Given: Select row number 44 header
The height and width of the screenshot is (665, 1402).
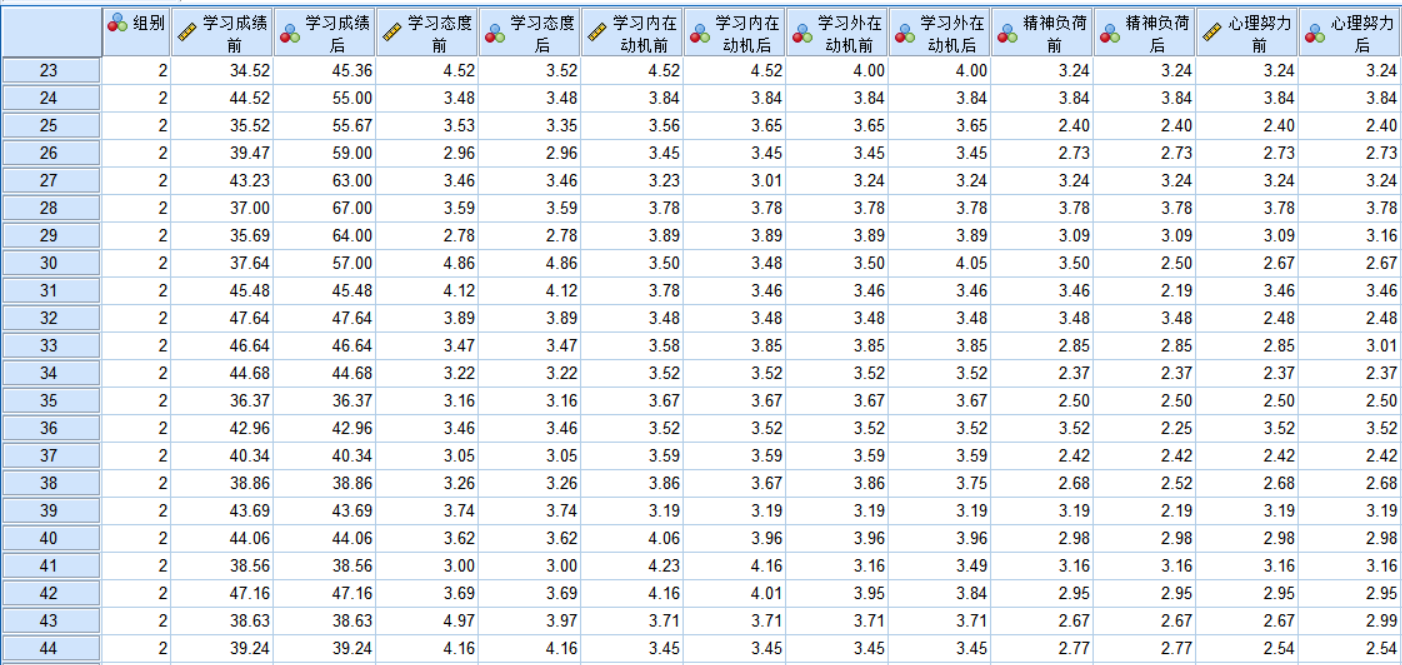Looking at the screenshot, I should click(x=50, y=649).
